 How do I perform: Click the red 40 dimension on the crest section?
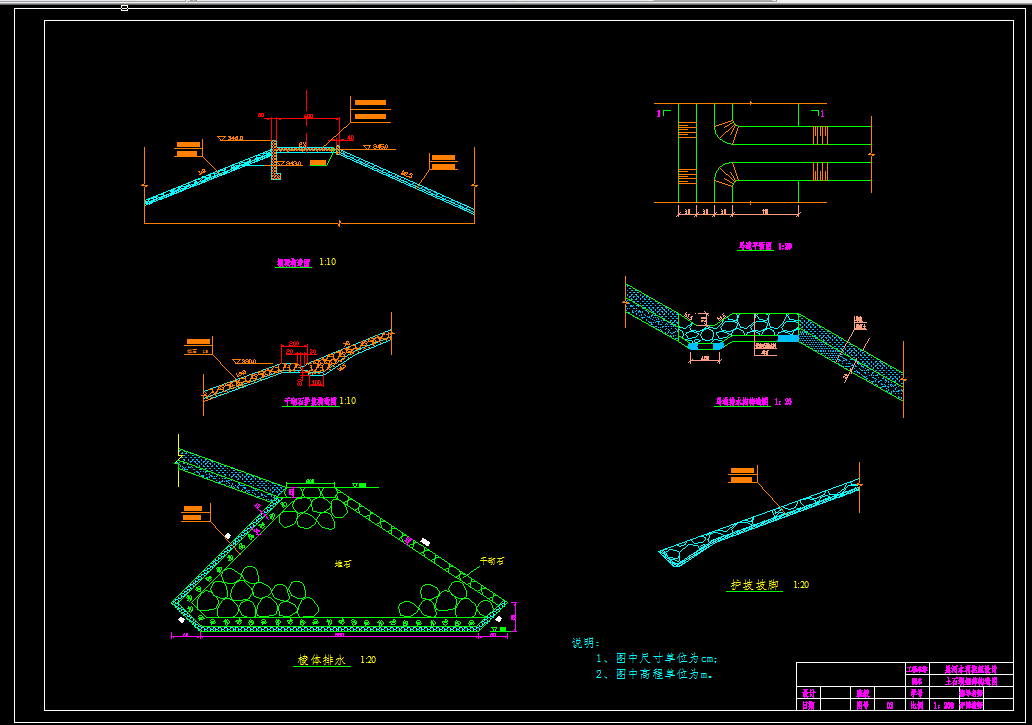pyautogui.click(x=350, y=138)
